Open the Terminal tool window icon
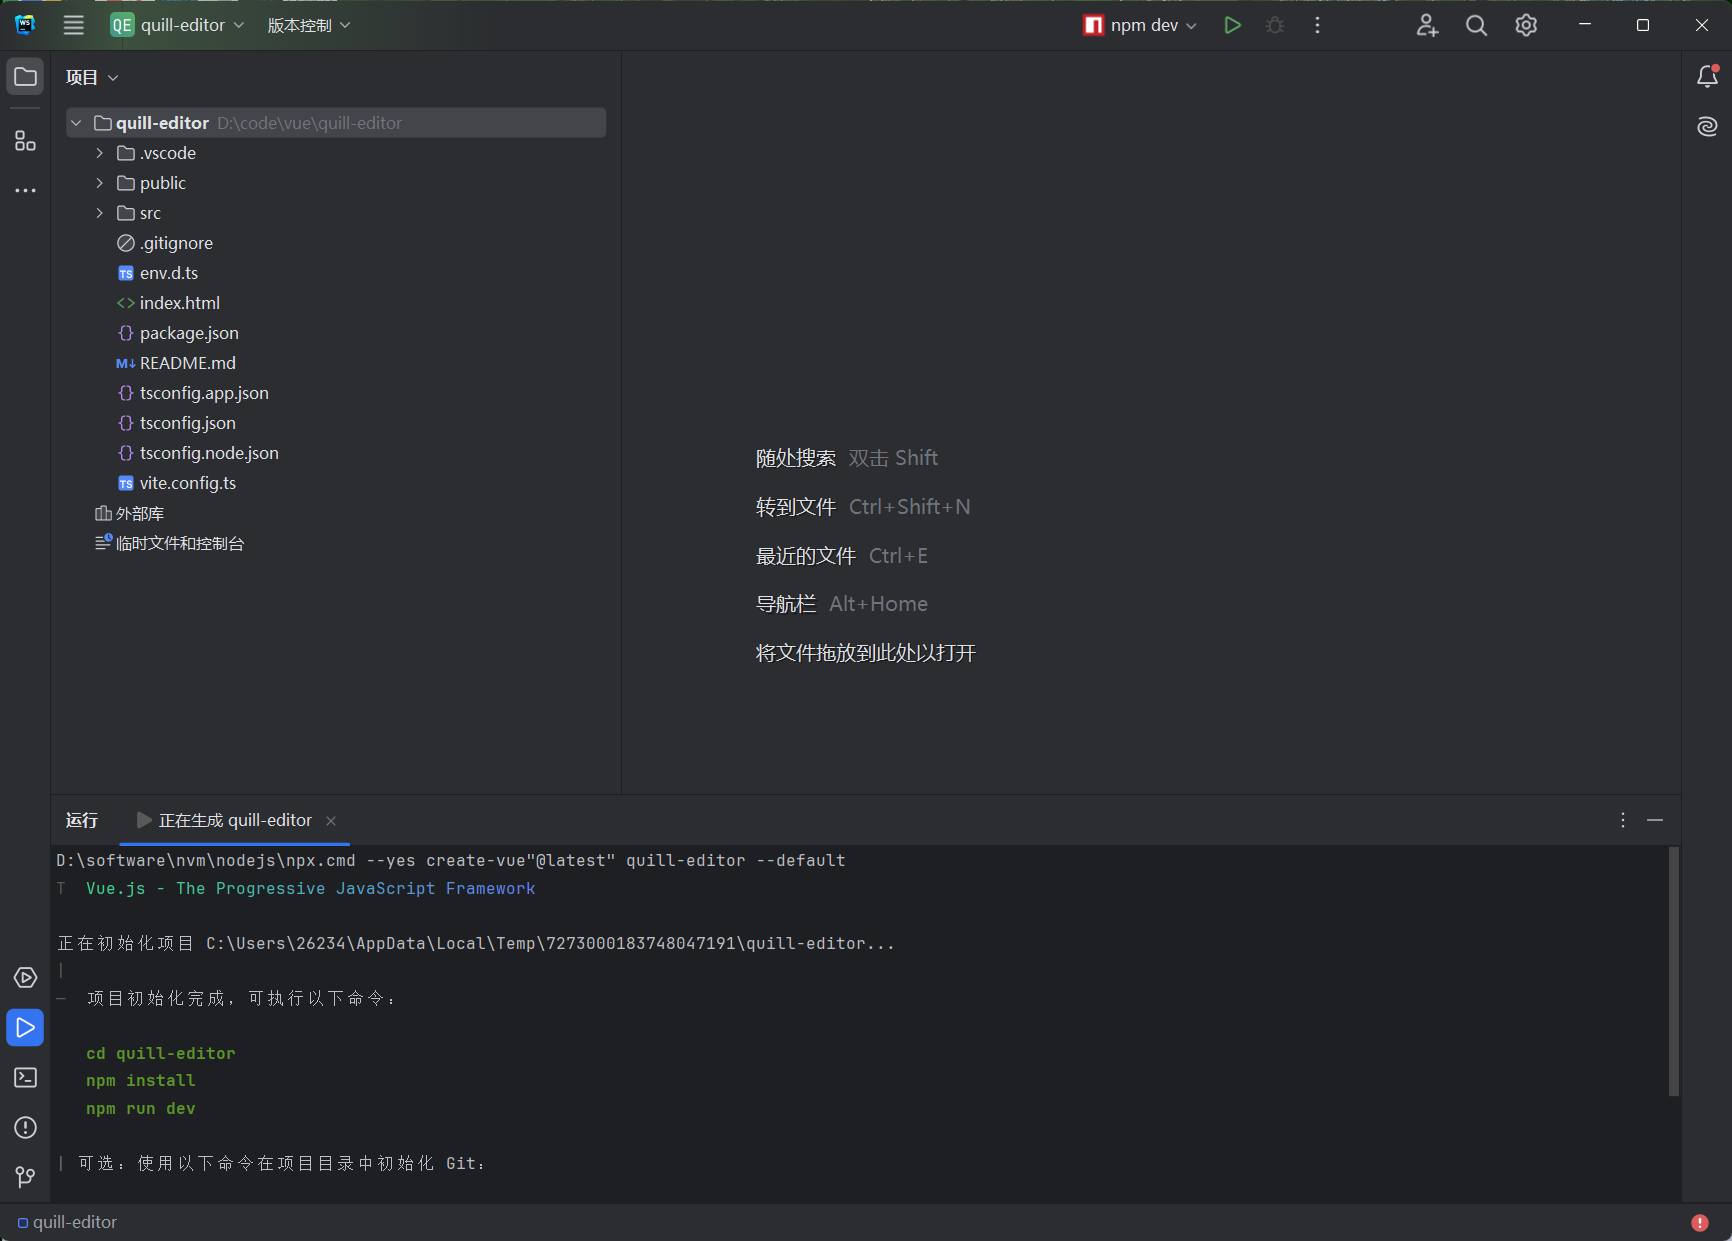The image size is (1732, 1241). [25, 1077]
